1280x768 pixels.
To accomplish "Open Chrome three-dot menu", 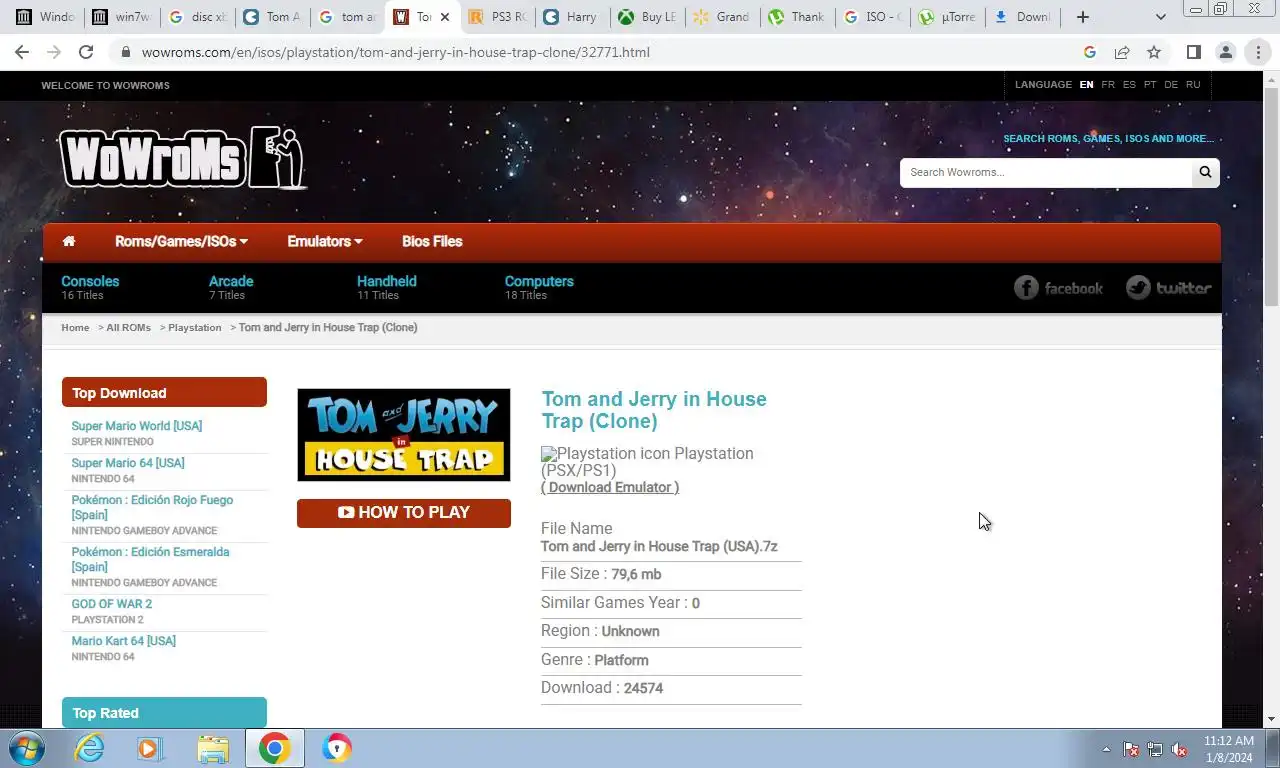I will [1257, 52].
